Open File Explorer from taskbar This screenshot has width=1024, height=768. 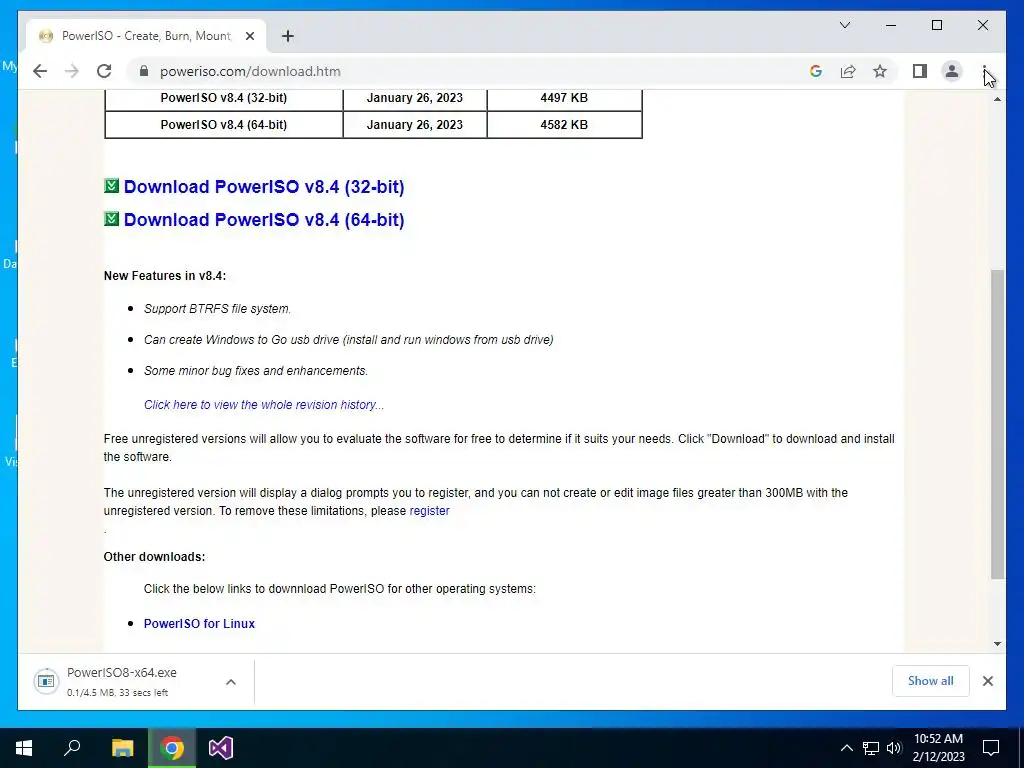[x=122, y=748]
